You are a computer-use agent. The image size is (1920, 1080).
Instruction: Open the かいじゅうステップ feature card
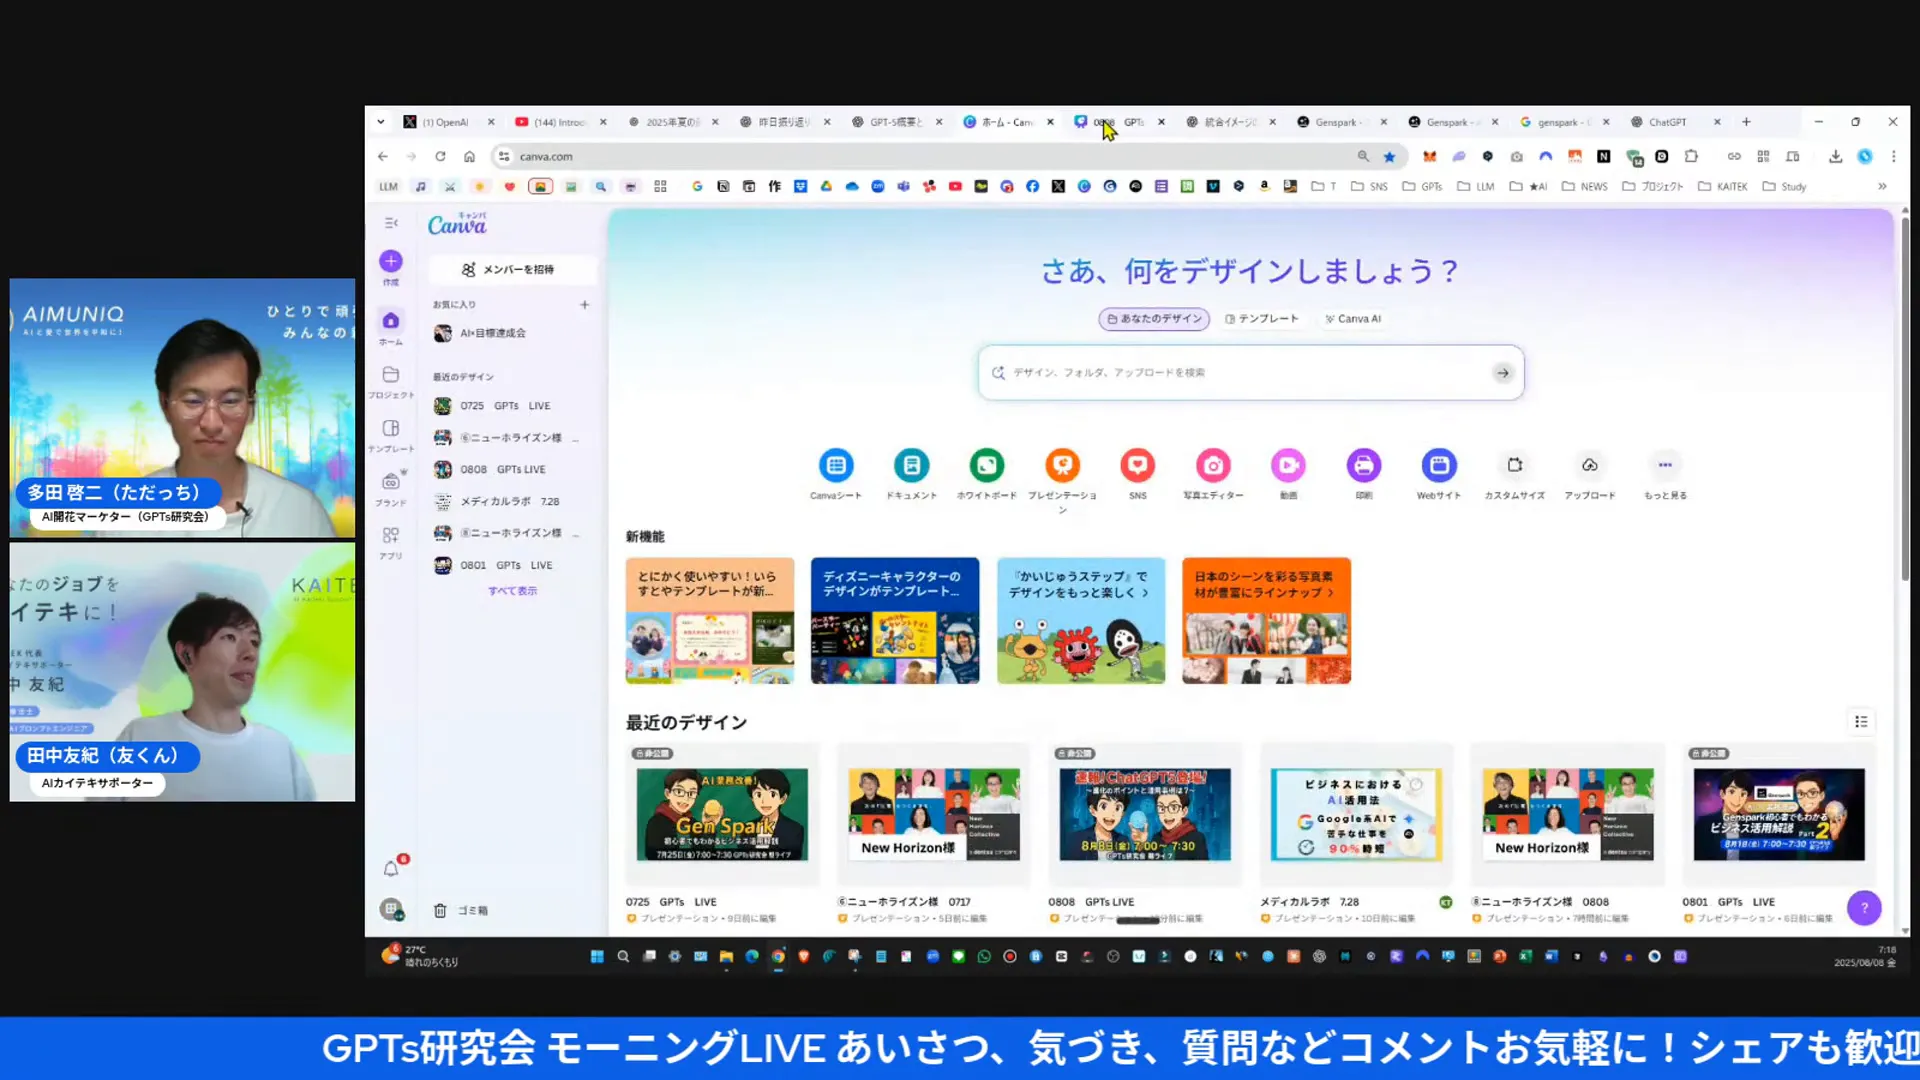[x=1081, y=621]
